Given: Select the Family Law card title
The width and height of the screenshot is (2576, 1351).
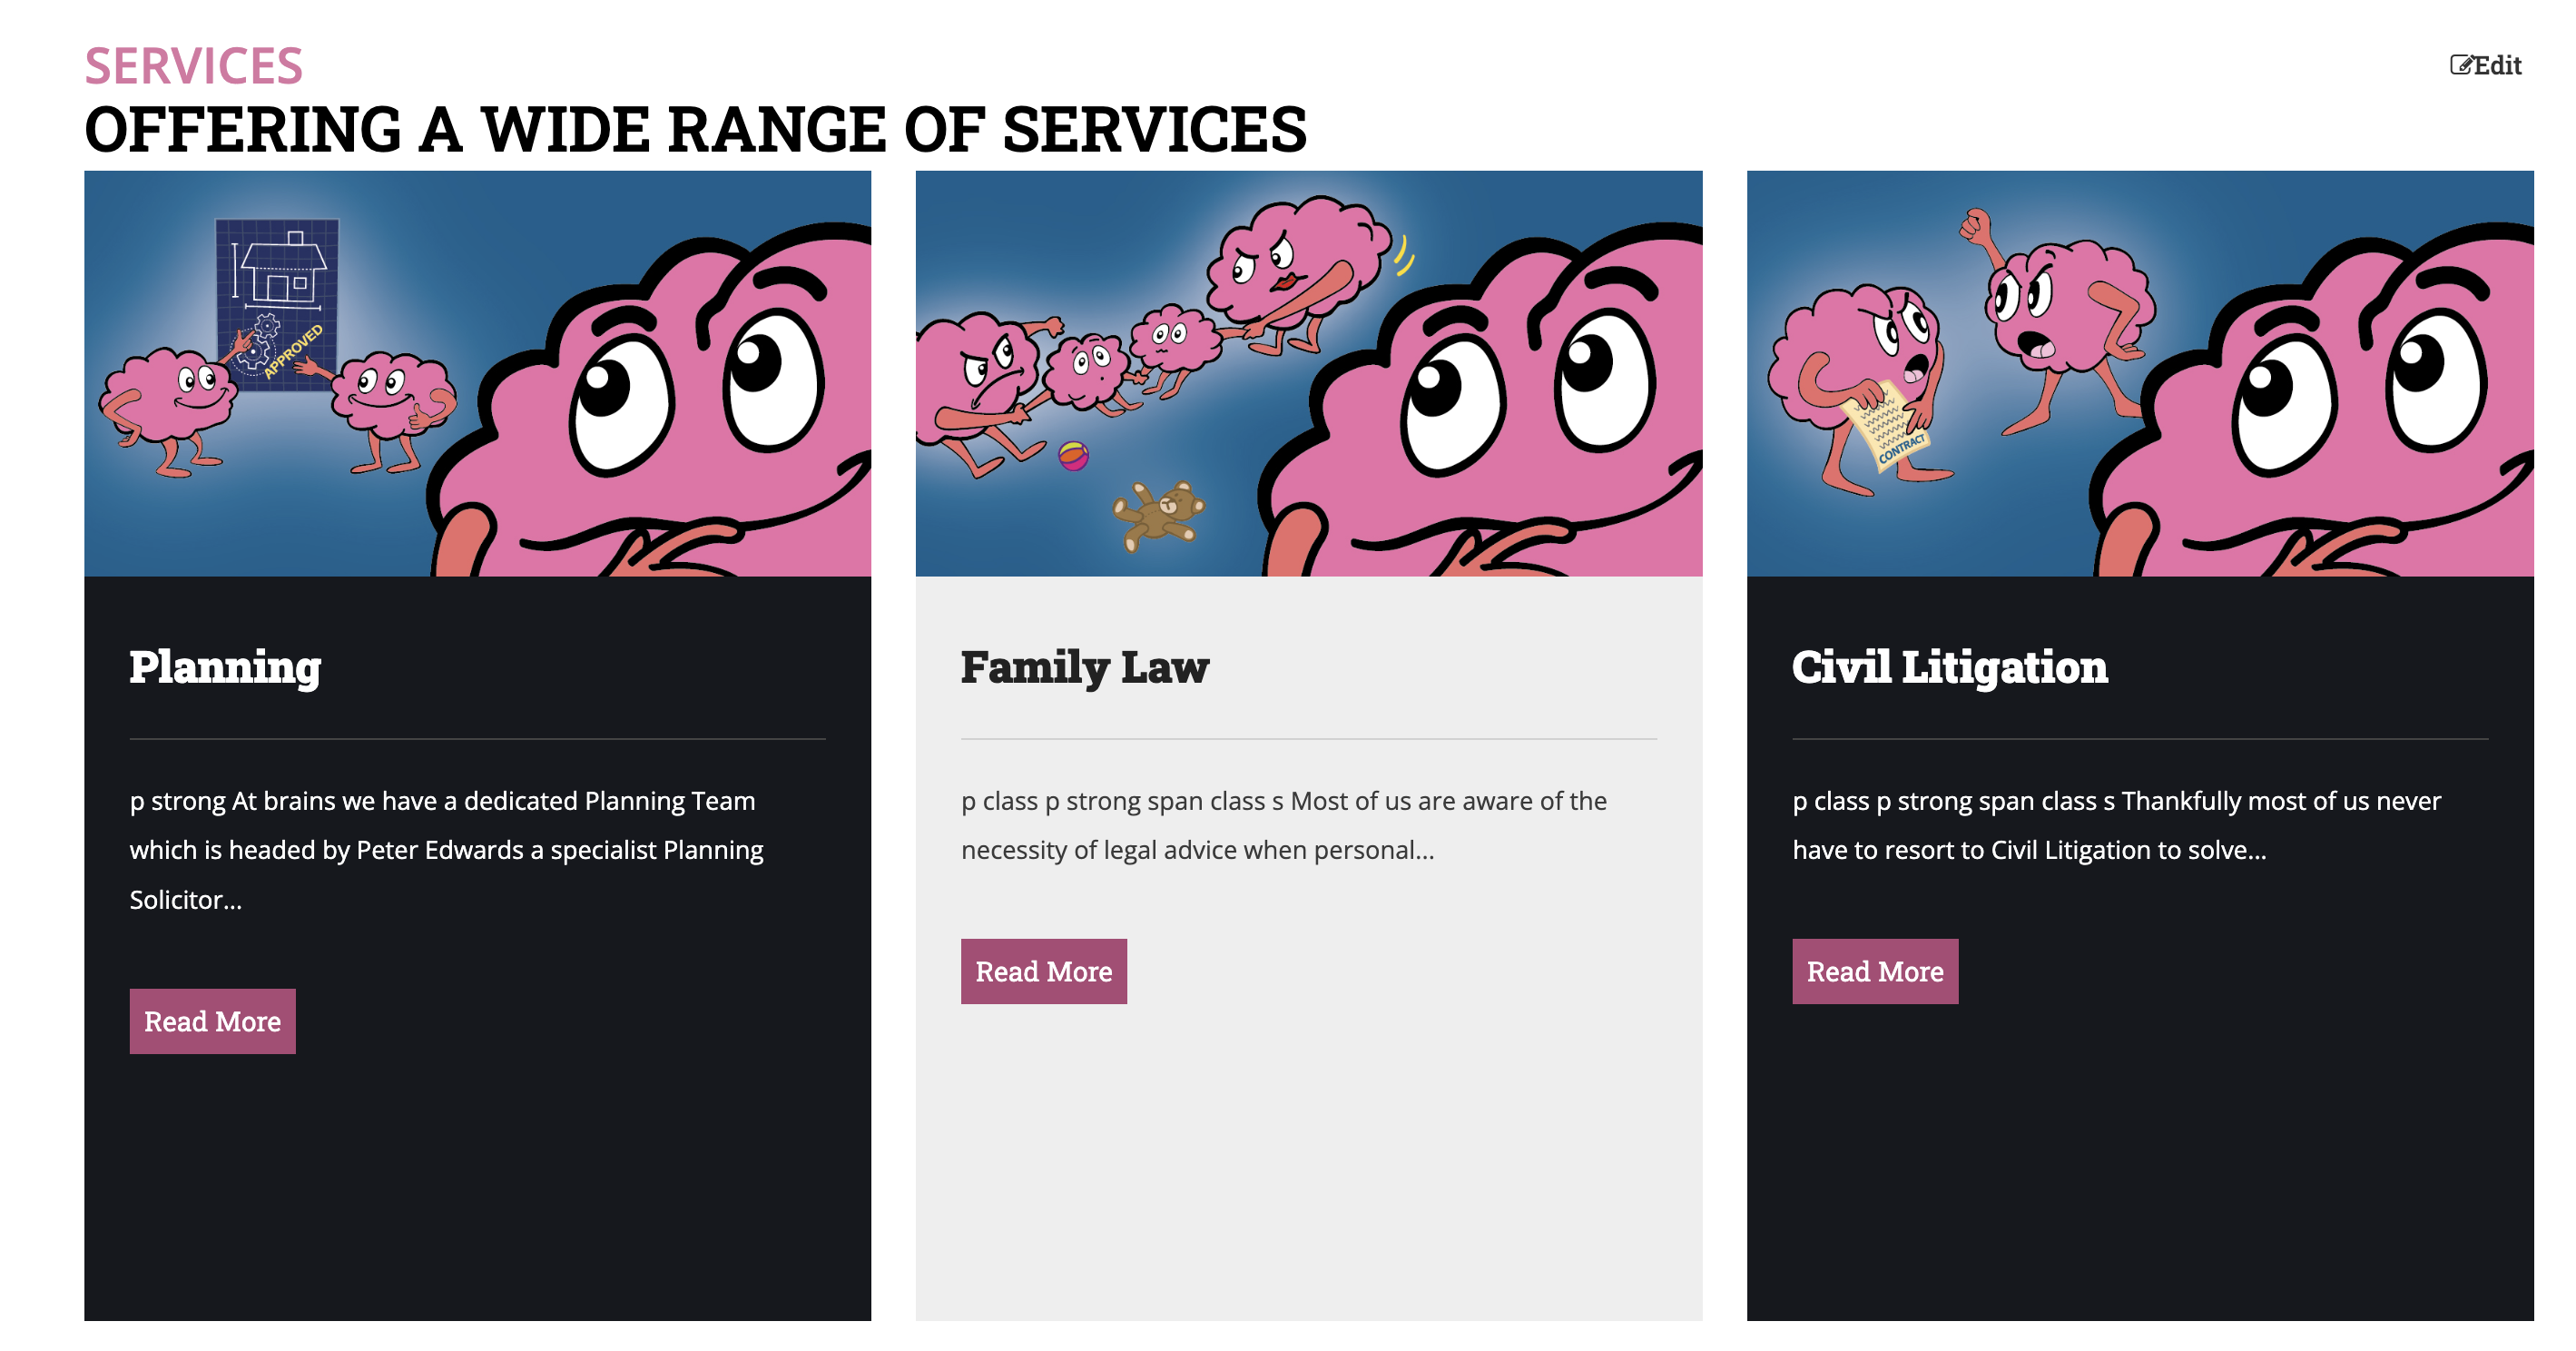Looking at the screenshot, I should point(1084,667).
